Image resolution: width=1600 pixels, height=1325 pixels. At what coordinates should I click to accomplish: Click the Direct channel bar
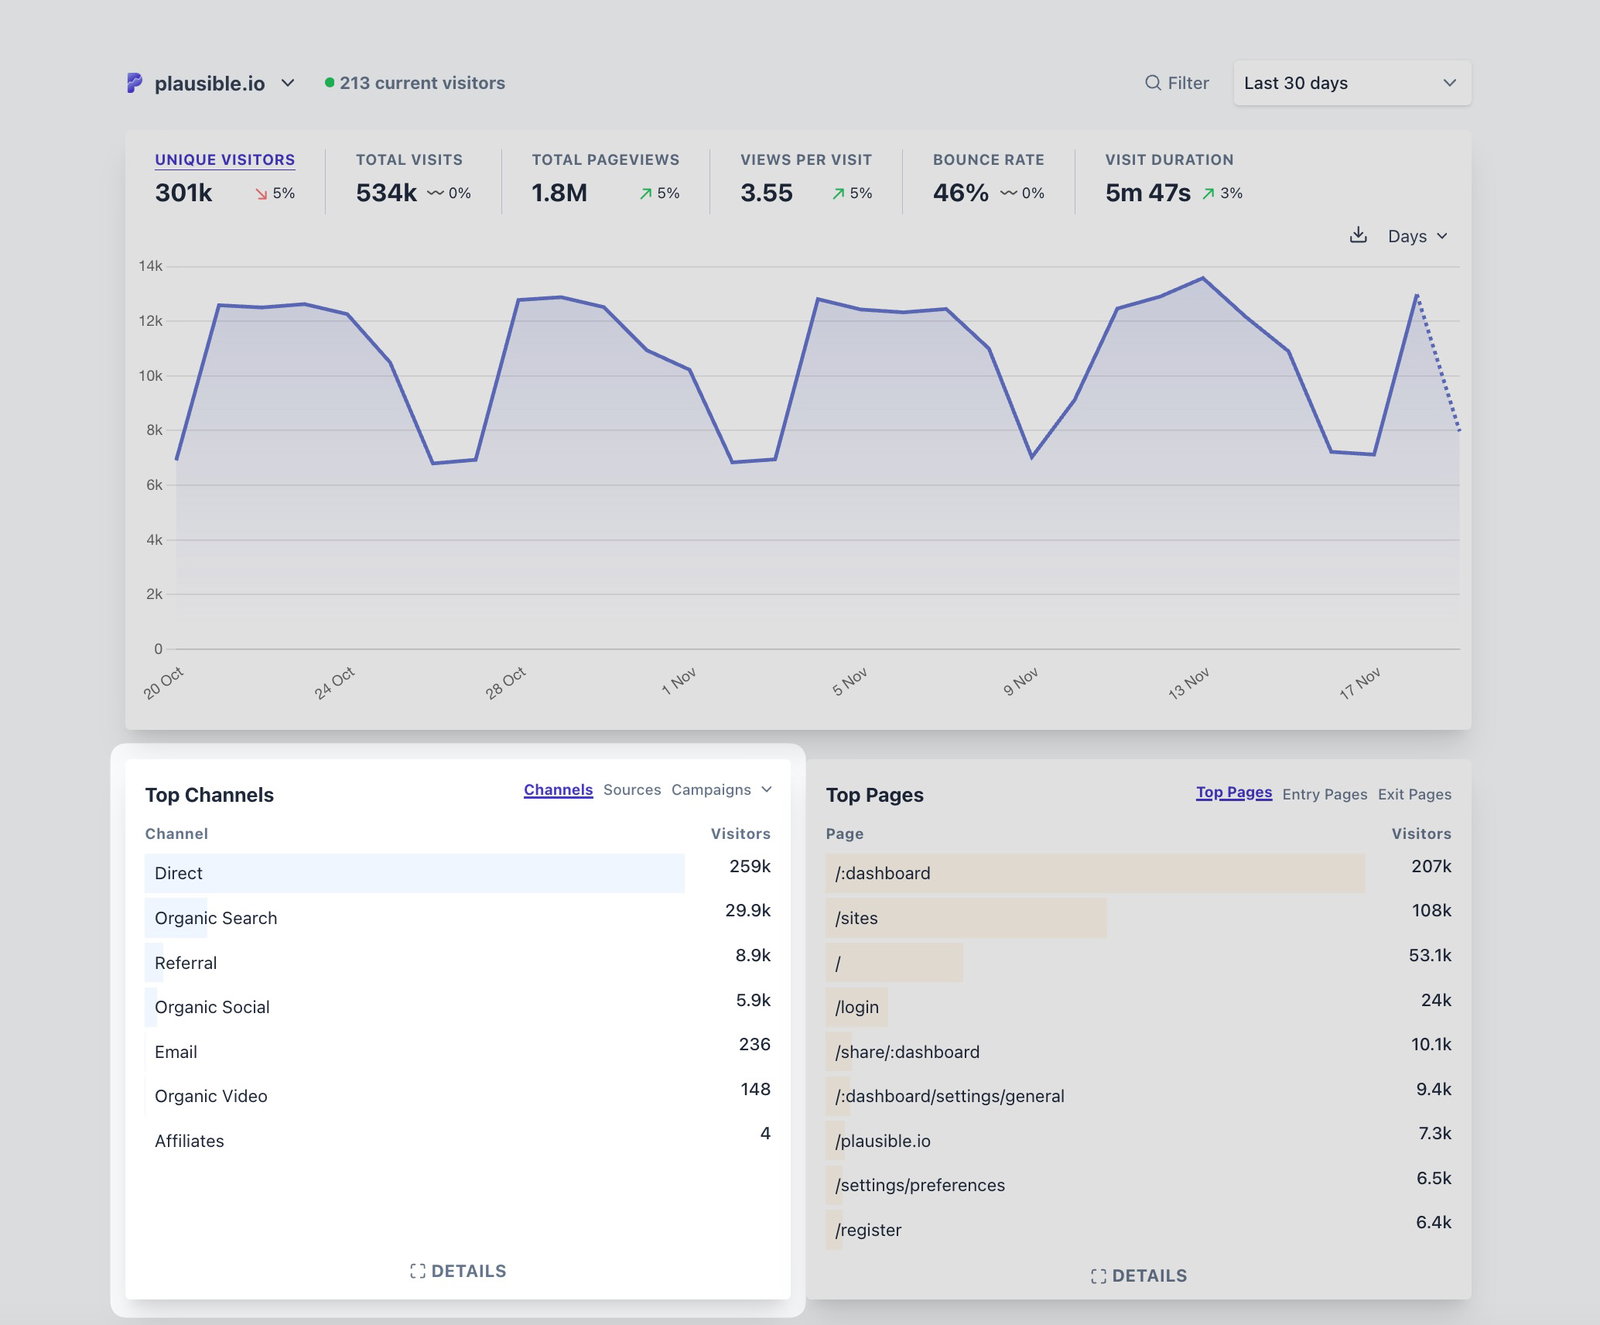pos(414,873)
